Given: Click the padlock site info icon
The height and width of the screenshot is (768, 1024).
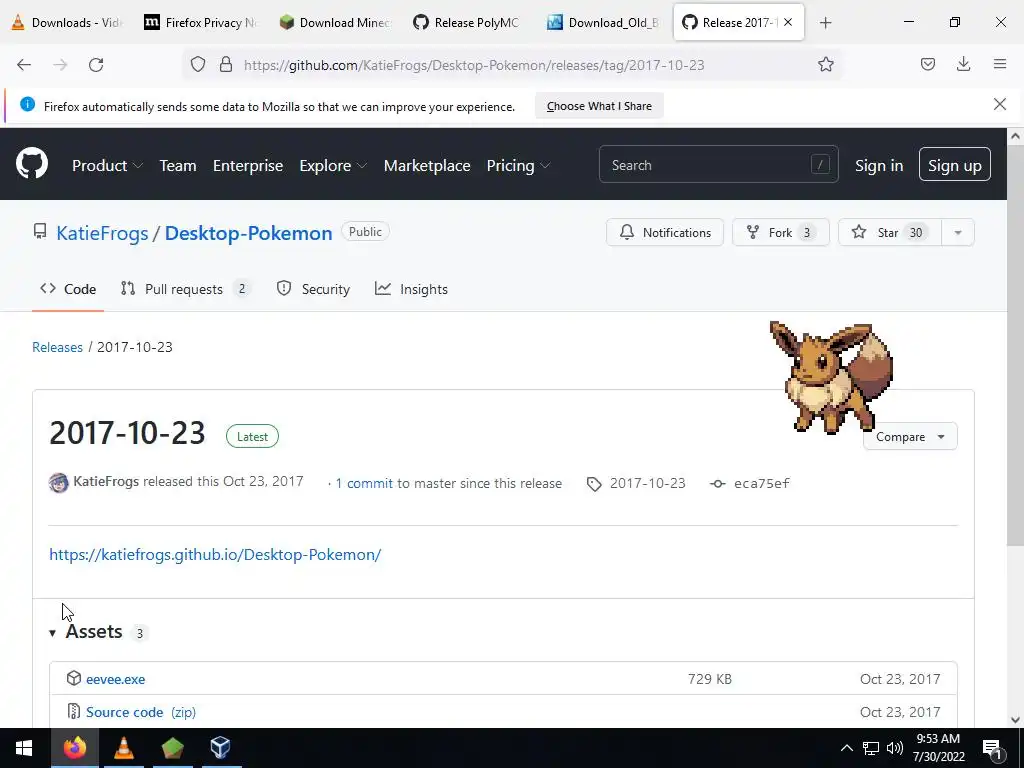Looking at the screenshot, I should click(x=226, y=64).
